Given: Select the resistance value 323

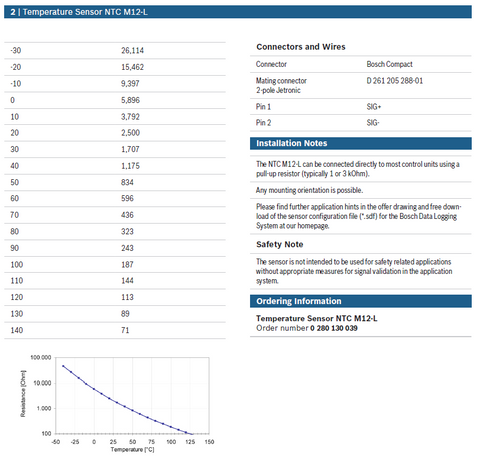Looking at the screenshot, I should (x=127, y=232).
